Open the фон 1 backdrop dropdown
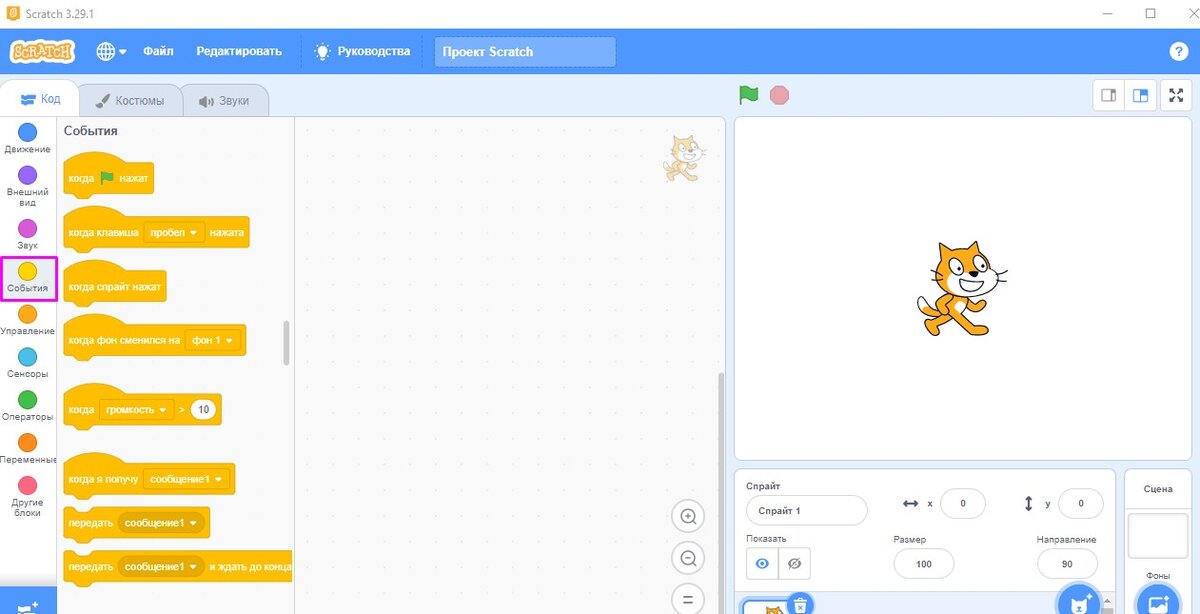Image resolution: width=1200 pixels, height=614 pixels. point(212,340)
